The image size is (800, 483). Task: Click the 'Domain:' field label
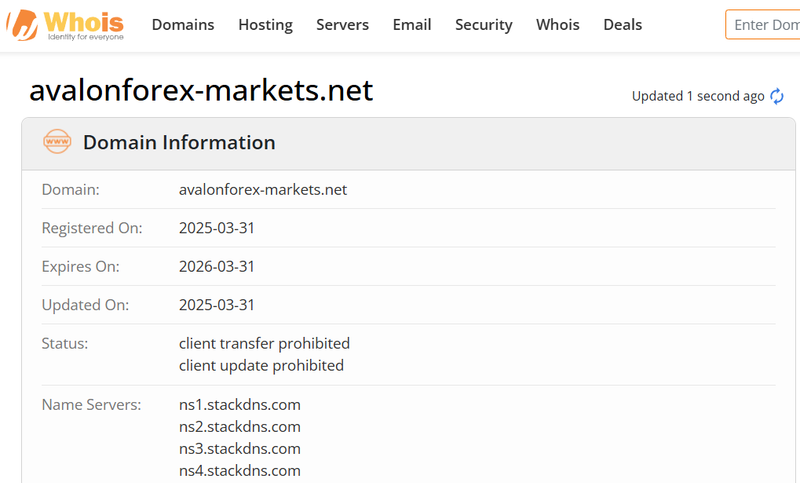(x=70, y=190)
